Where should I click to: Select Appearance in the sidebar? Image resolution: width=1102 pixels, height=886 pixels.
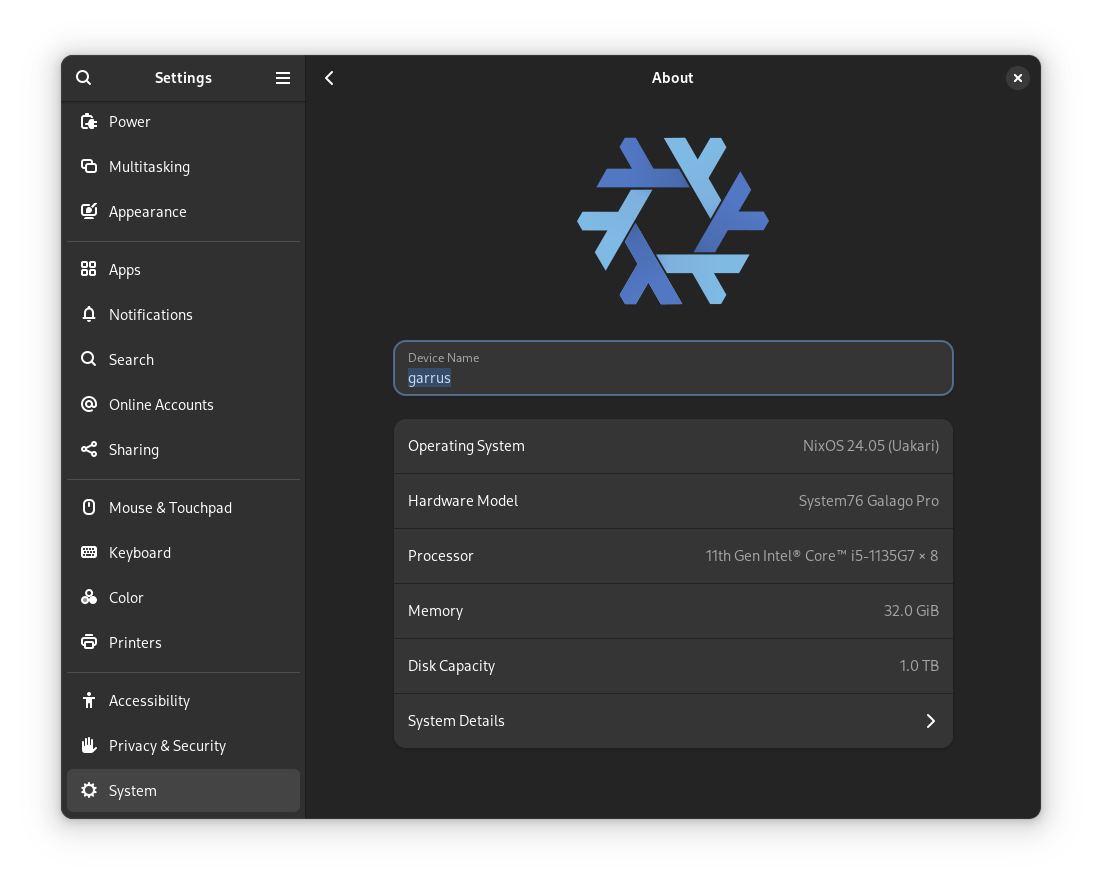click(x=148, y=212)
